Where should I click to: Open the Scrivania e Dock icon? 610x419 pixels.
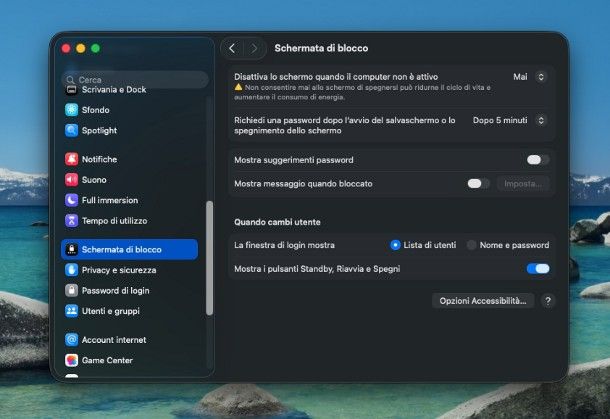(x=72, y=90)
